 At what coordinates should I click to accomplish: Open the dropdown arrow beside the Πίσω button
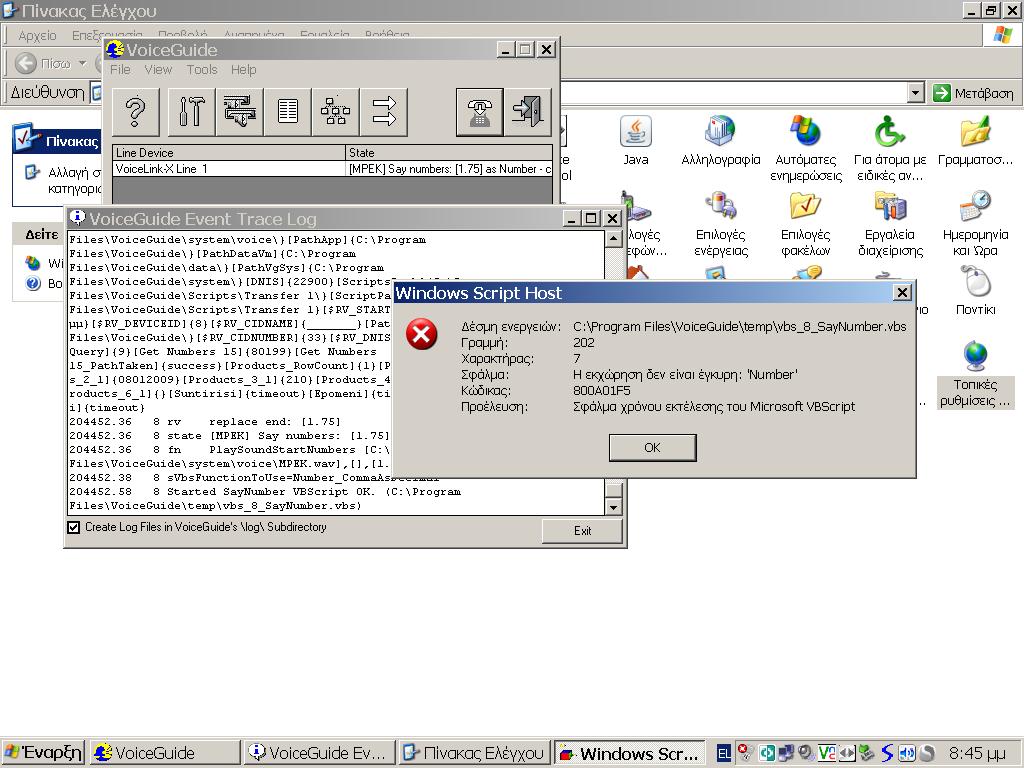[82, 63]
